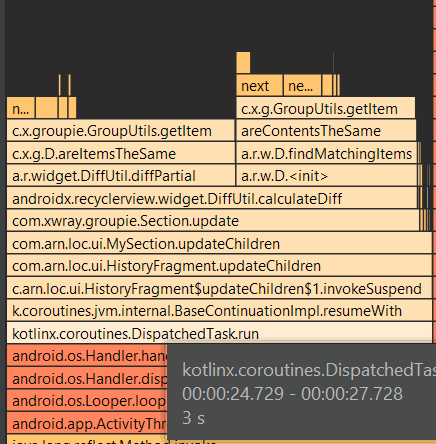The width and height of the screenshot is (436, 444).
Task: Select a.r.w.D.findMatchingItems frame
Action: point(326,153)
